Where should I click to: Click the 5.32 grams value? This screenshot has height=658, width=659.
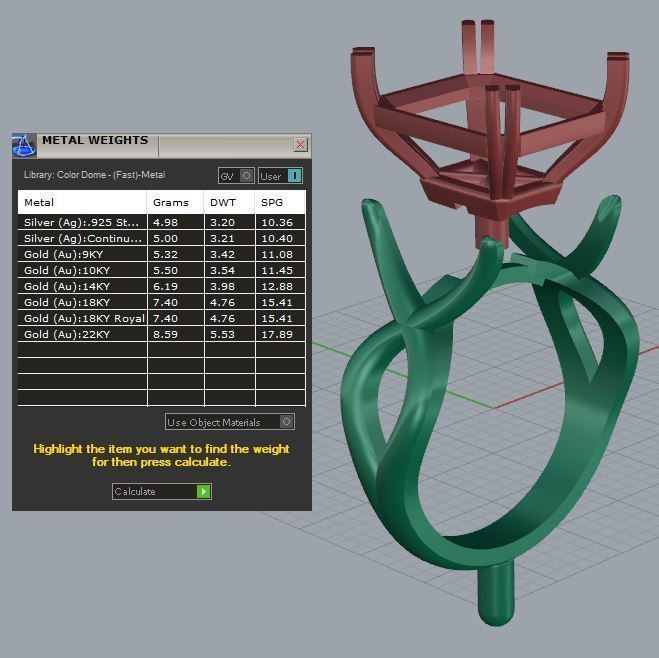click(166, 254)
